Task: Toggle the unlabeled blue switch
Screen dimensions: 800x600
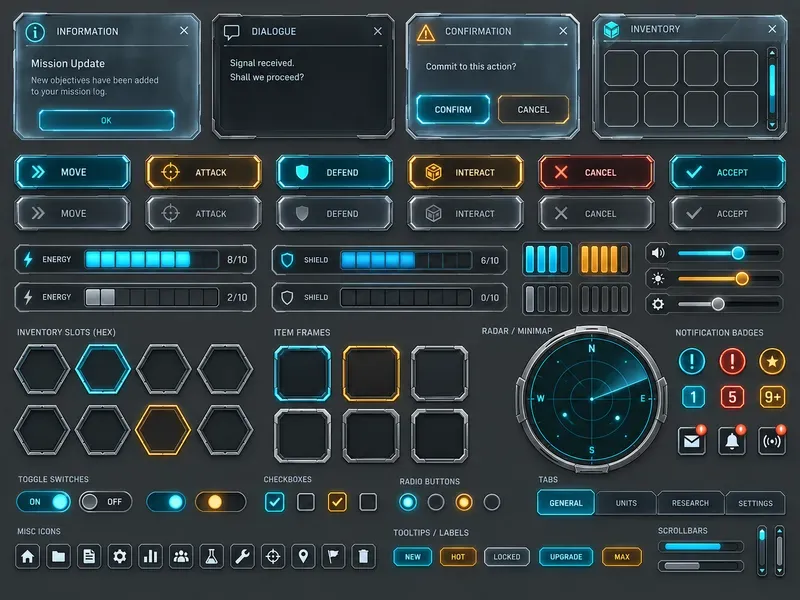Action: [166, 502]
